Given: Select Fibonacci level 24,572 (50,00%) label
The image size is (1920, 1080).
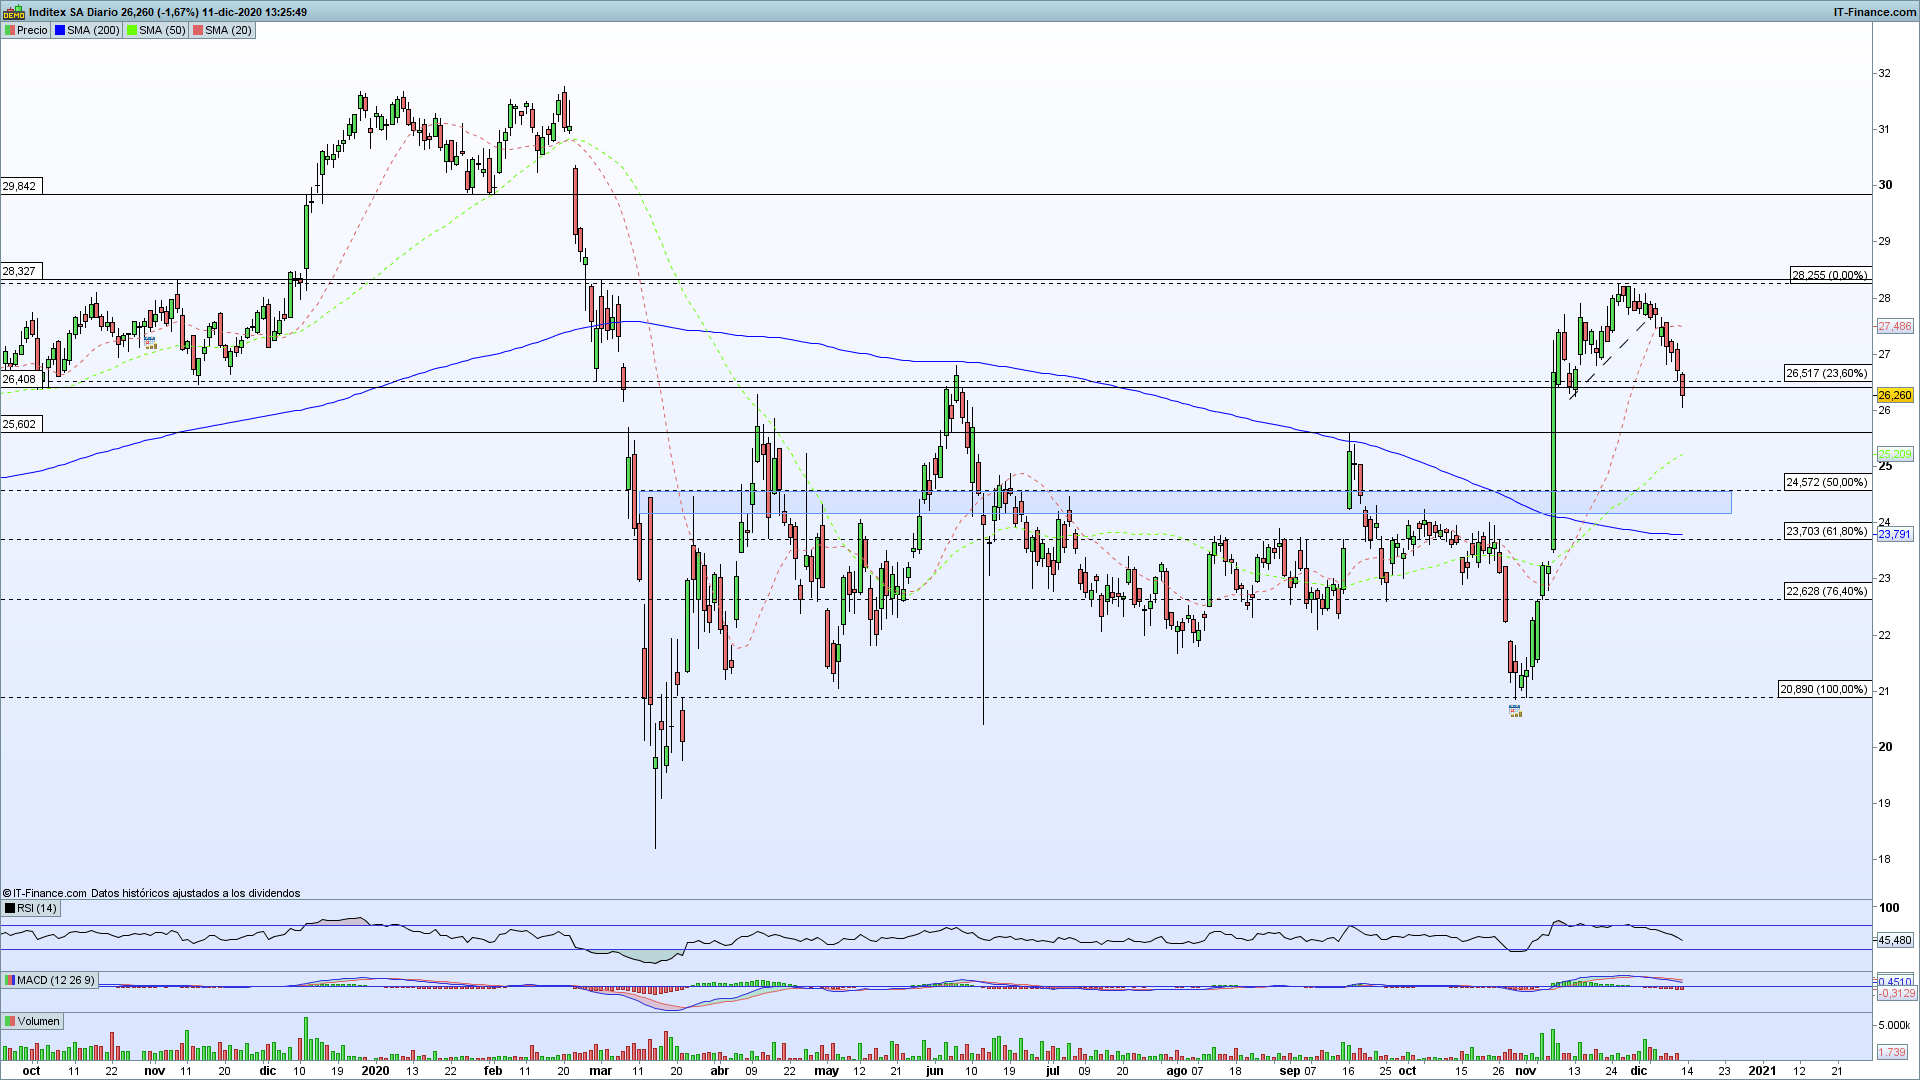Looking at the screenshot, I should pyautogui.click(x=1826, y=482).
